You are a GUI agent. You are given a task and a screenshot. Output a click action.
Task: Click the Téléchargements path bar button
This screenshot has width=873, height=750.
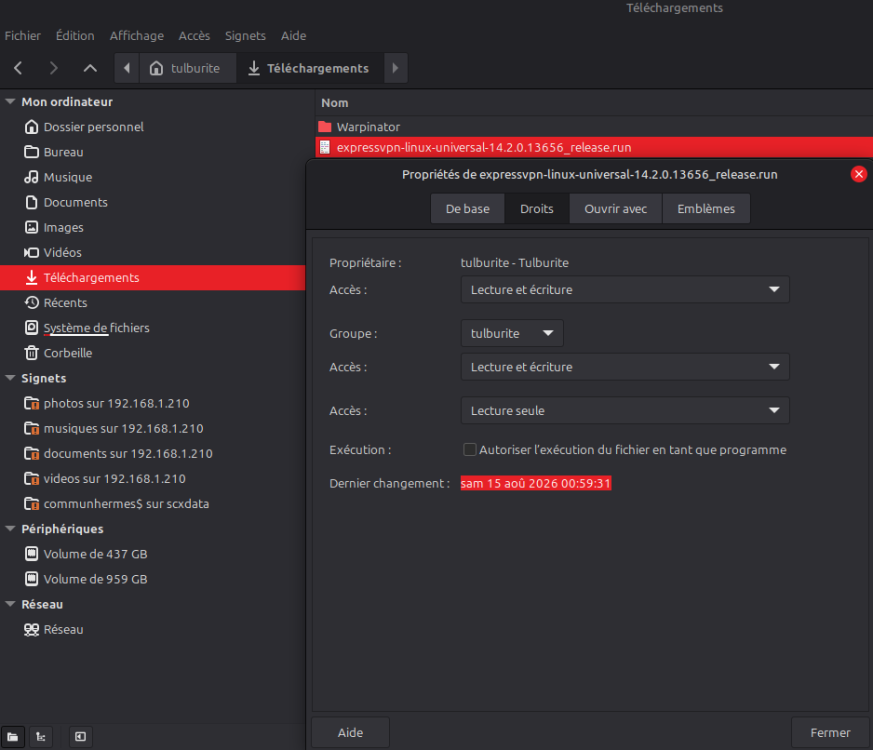[x=310, y=68]
